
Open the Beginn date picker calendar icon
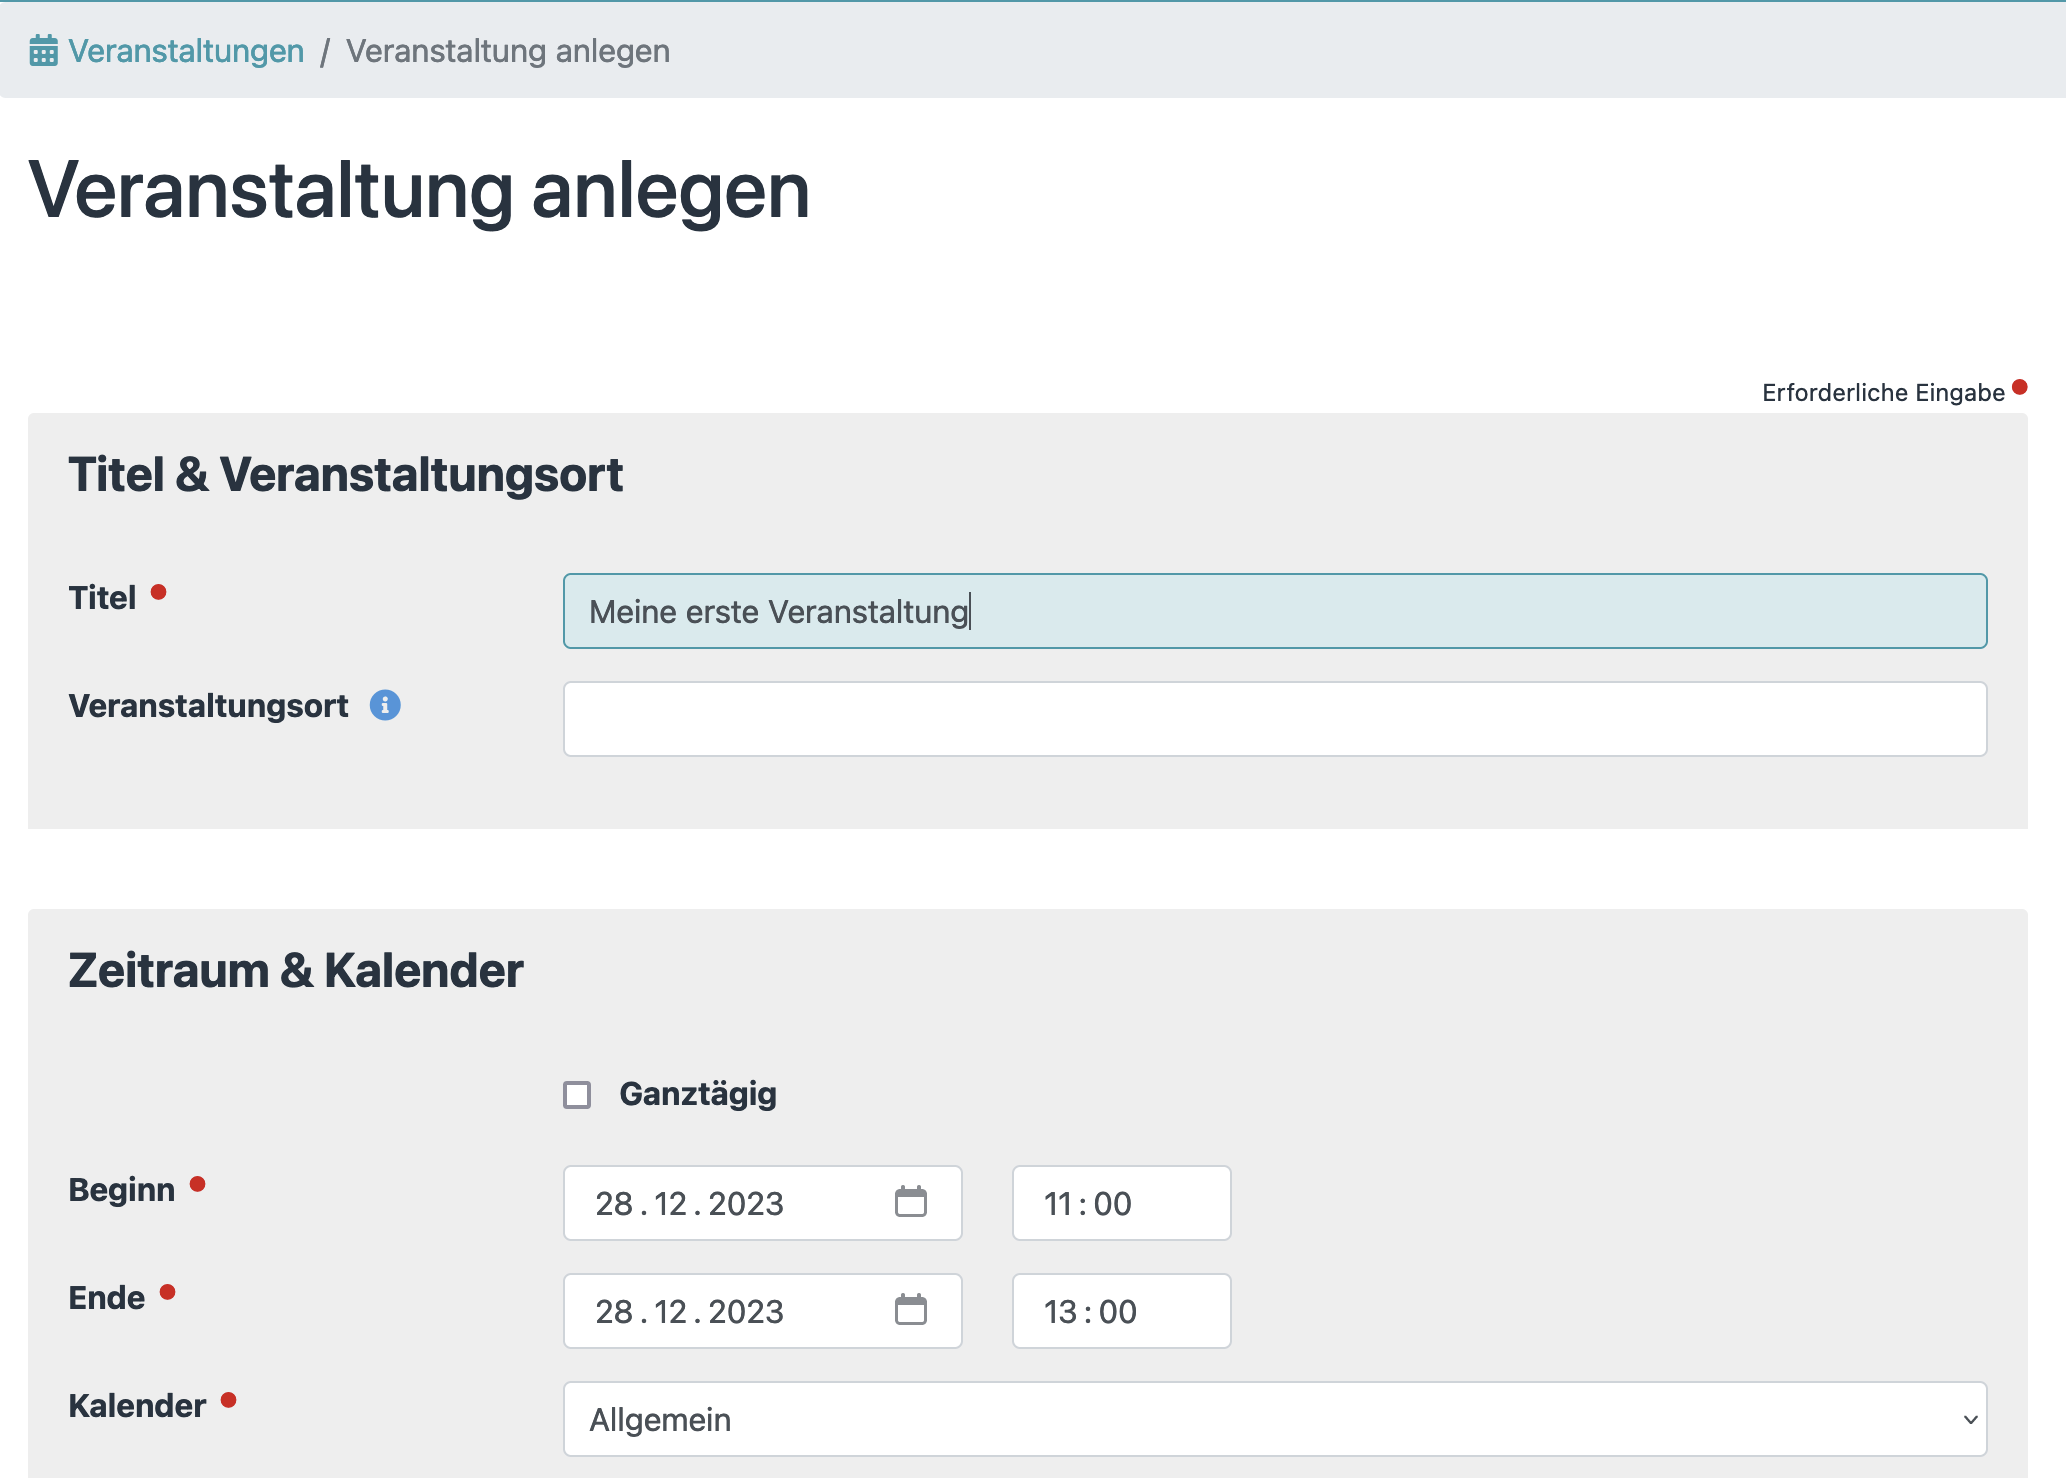910,1202
